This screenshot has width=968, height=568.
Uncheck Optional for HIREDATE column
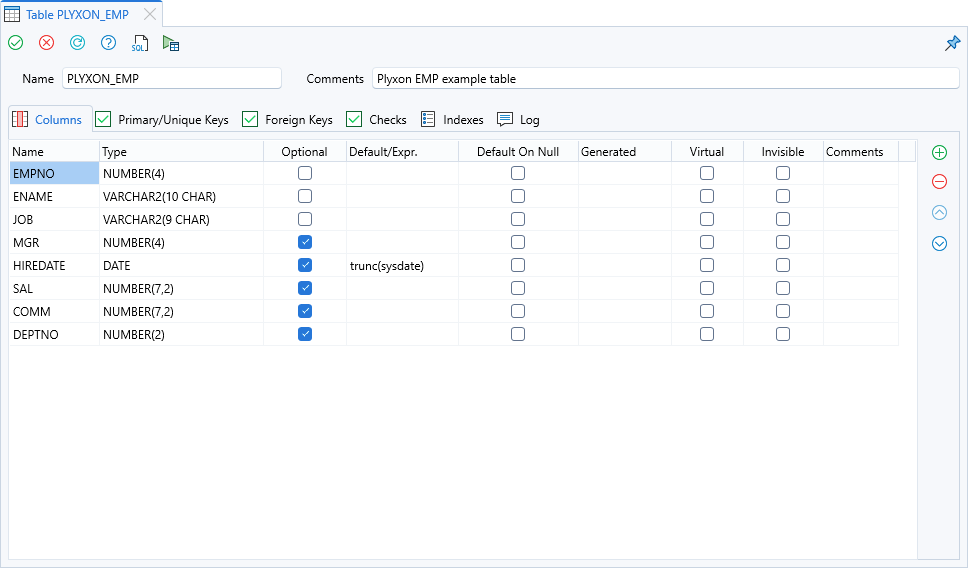[x=305, y=265]
